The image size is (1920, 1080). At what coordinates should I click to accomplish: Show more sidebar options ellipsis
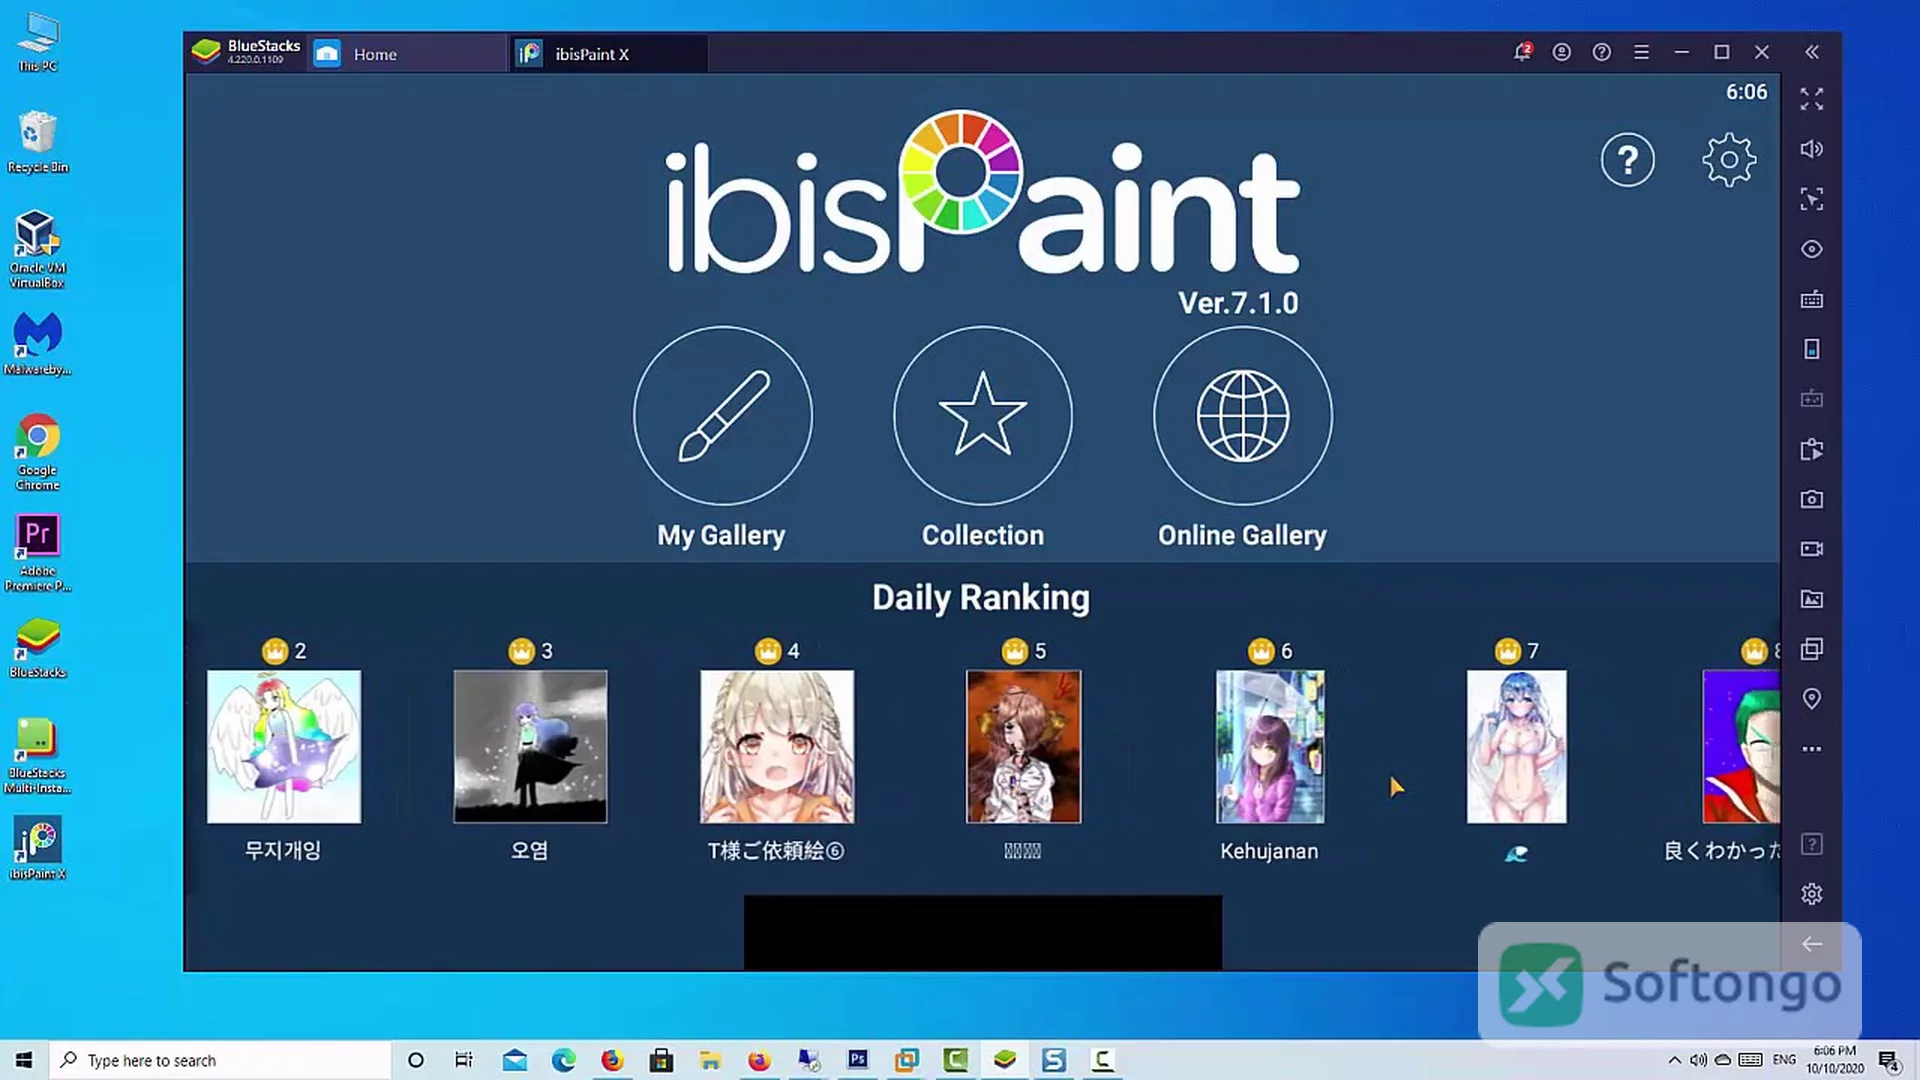click(1812, 749)
